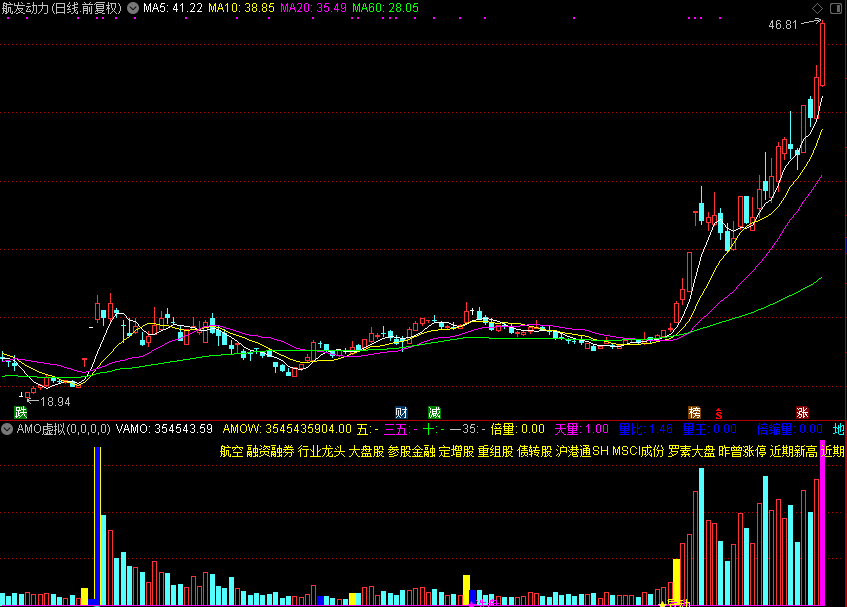
Task: Select the 定增股 tag
Action: (456, 451)
